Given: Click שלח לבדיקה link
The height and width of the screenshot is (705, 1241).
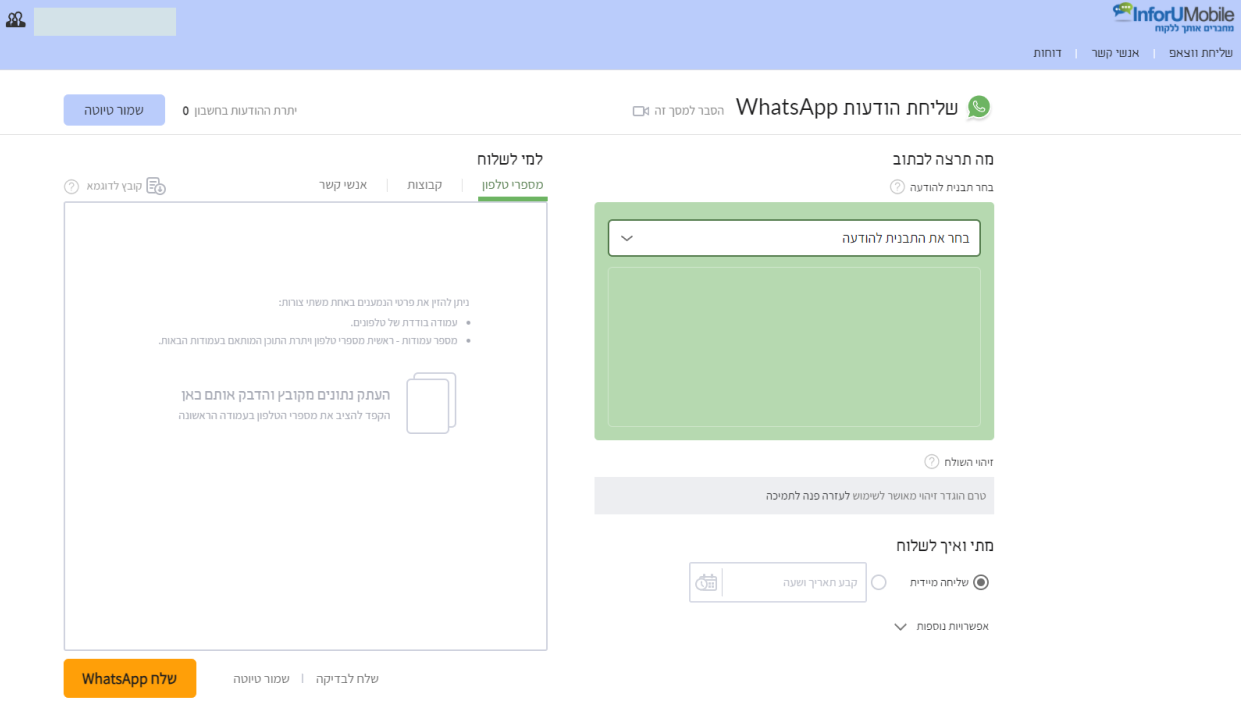Looking at the screenshot, I should tap(346, 679).
